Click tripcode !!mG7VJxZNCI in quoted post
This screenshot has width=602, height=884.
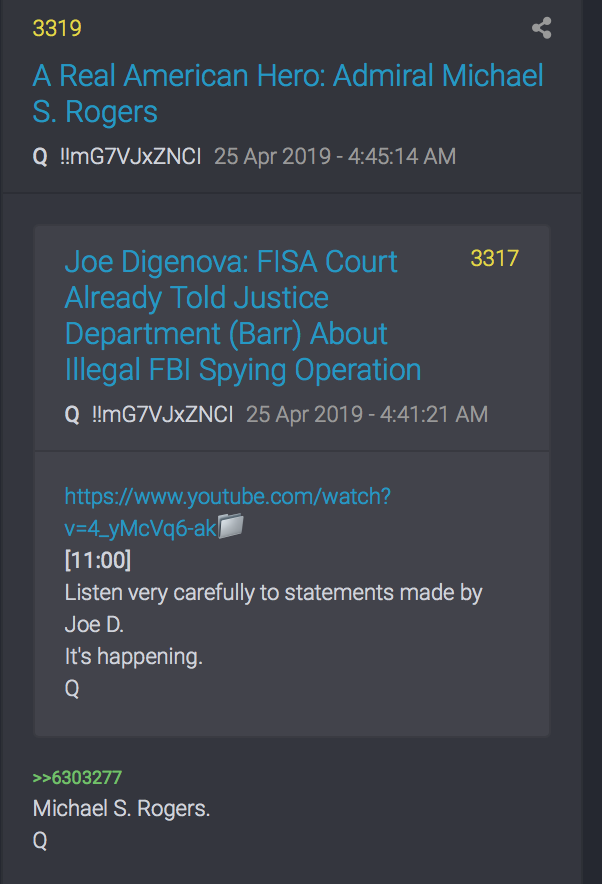[162, 414]
